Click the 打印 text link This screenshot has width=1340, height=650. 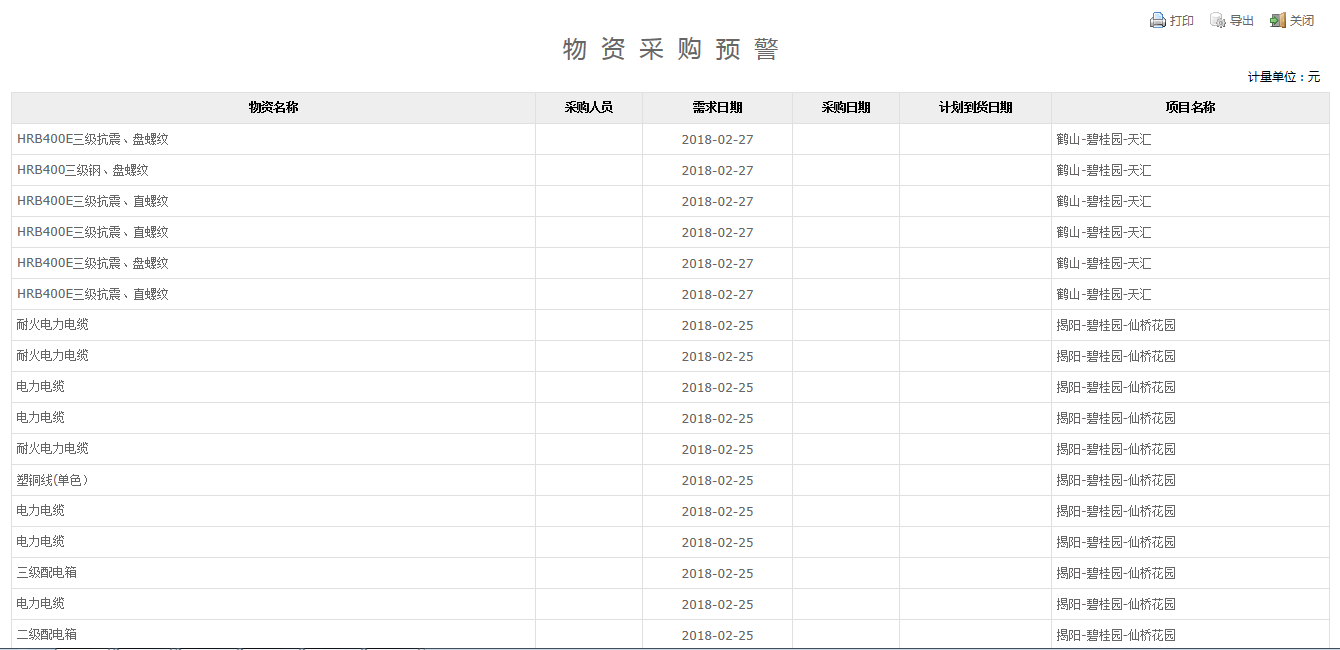(x=1182, y=21)
